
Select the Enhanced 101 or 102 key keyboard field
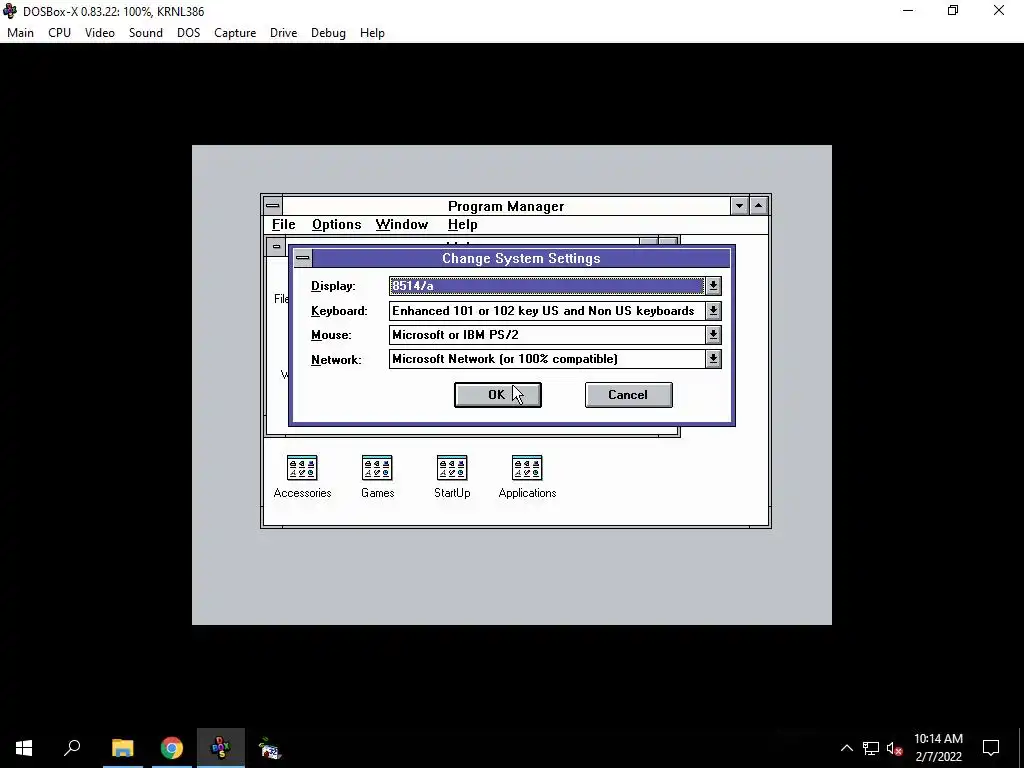coord(547,310)
